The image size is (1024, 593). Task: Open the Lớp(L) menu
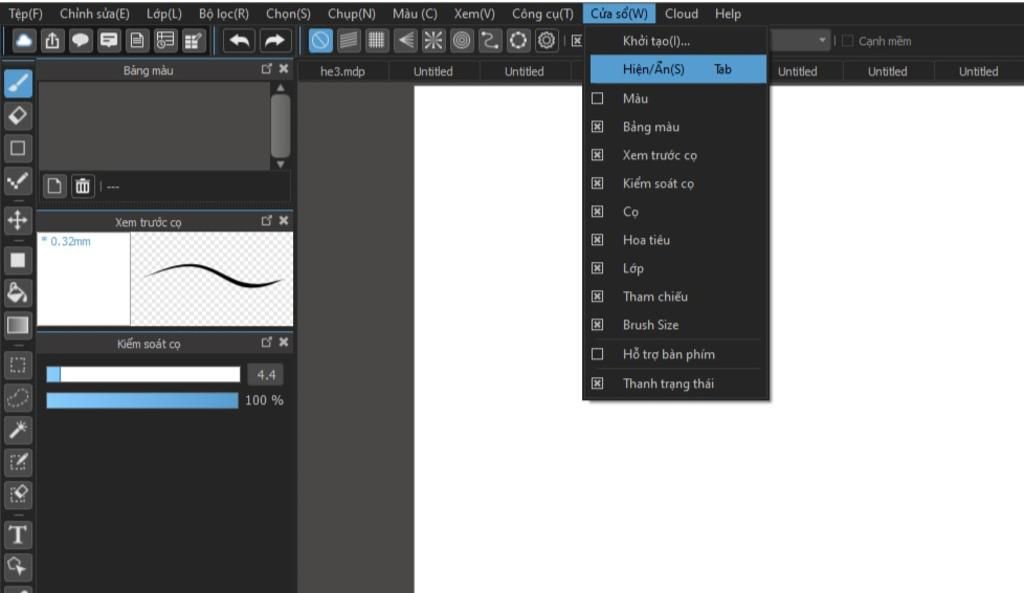click(164, 14)
